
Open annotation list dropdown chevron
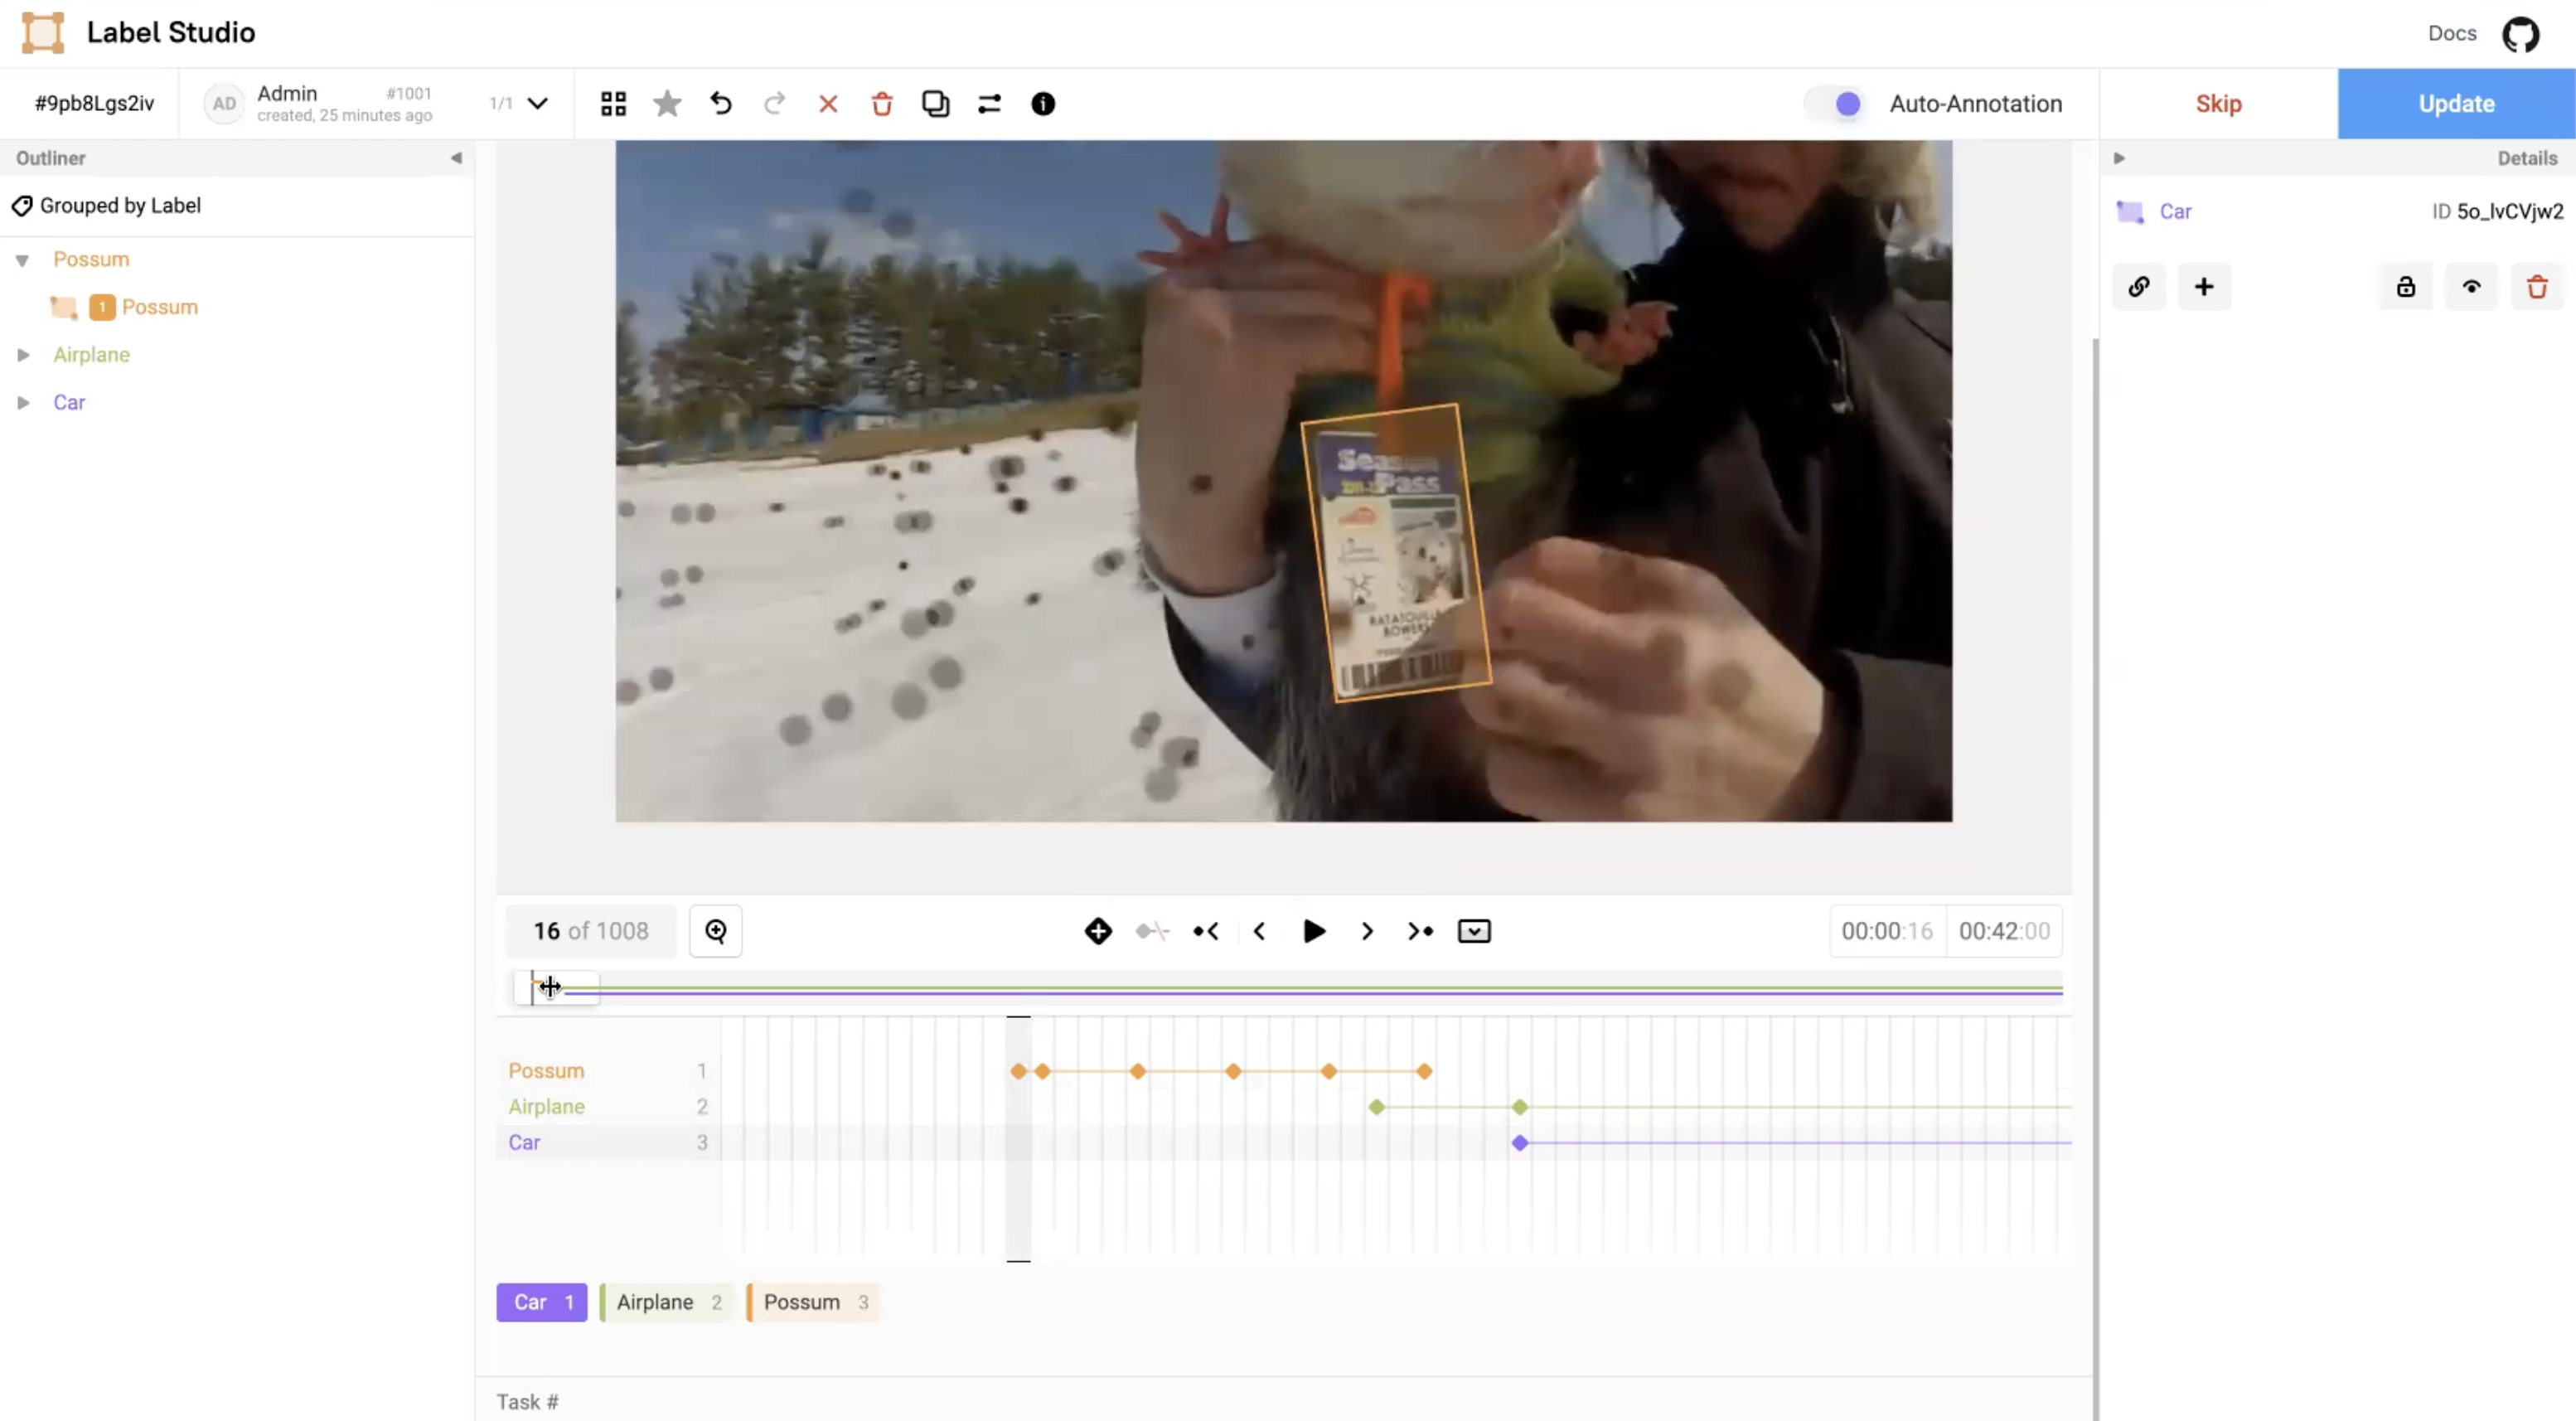coord(538,104)
